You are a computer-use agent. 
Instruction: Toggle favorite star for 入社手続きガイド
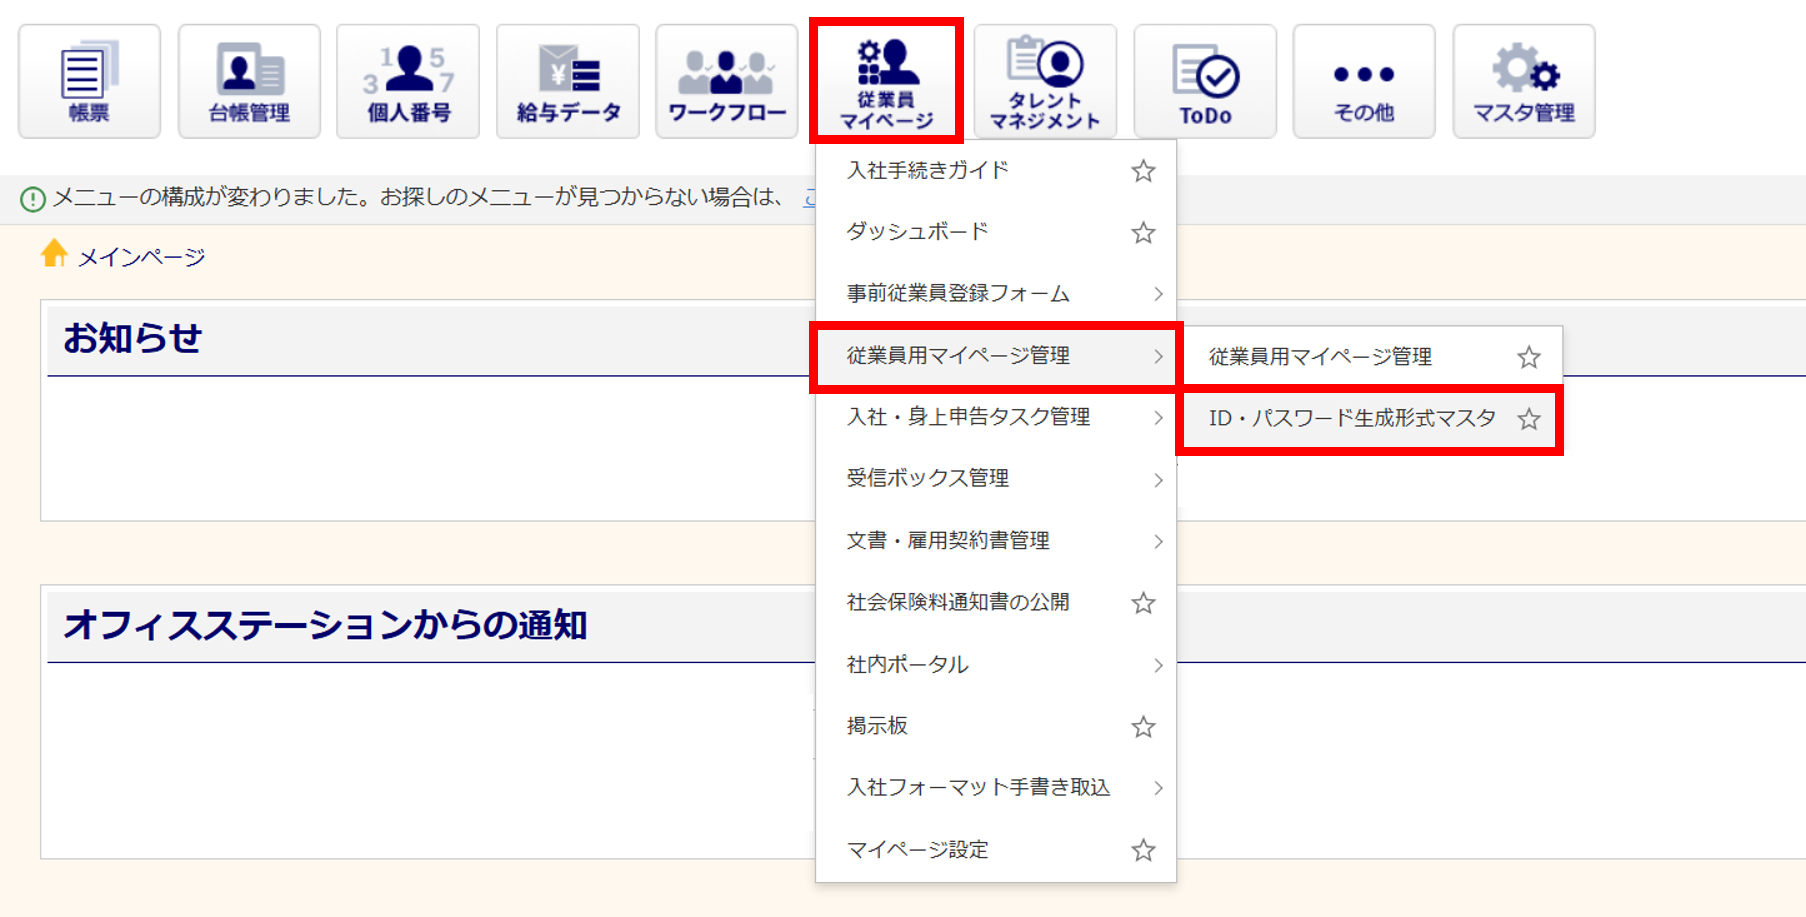[x=1143, y=171]
